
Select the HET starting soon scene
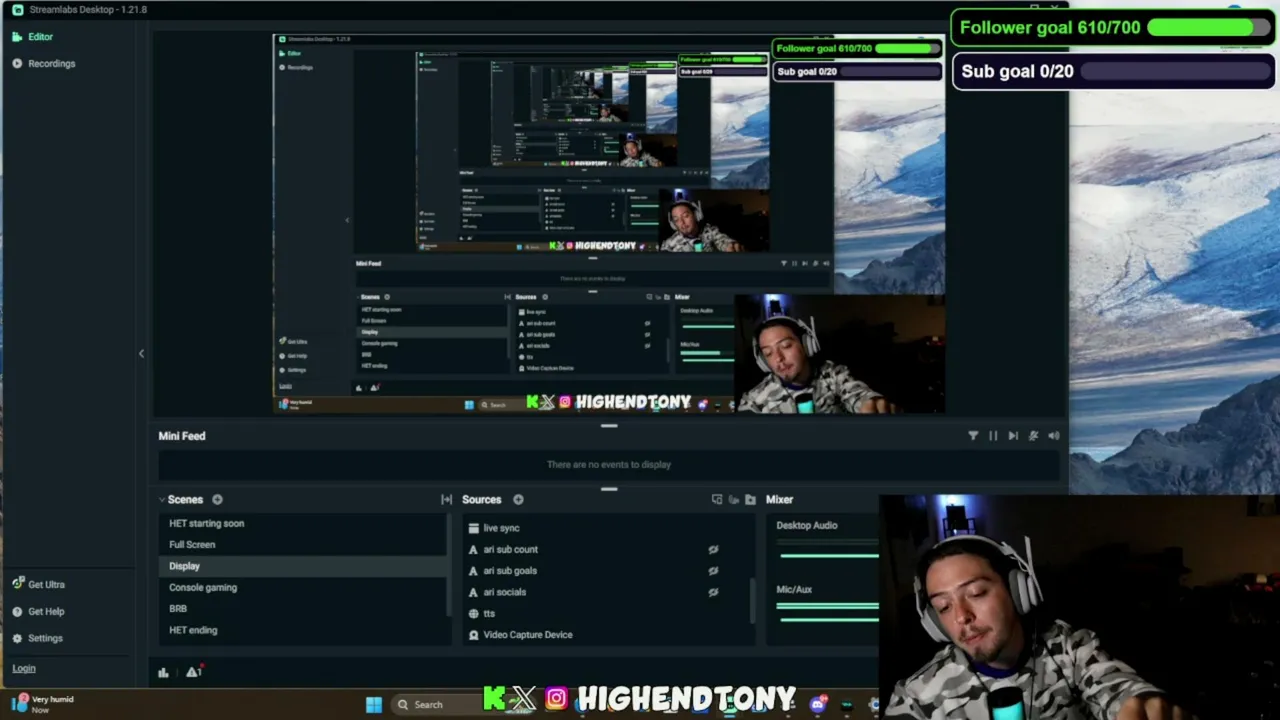(302, 523)
